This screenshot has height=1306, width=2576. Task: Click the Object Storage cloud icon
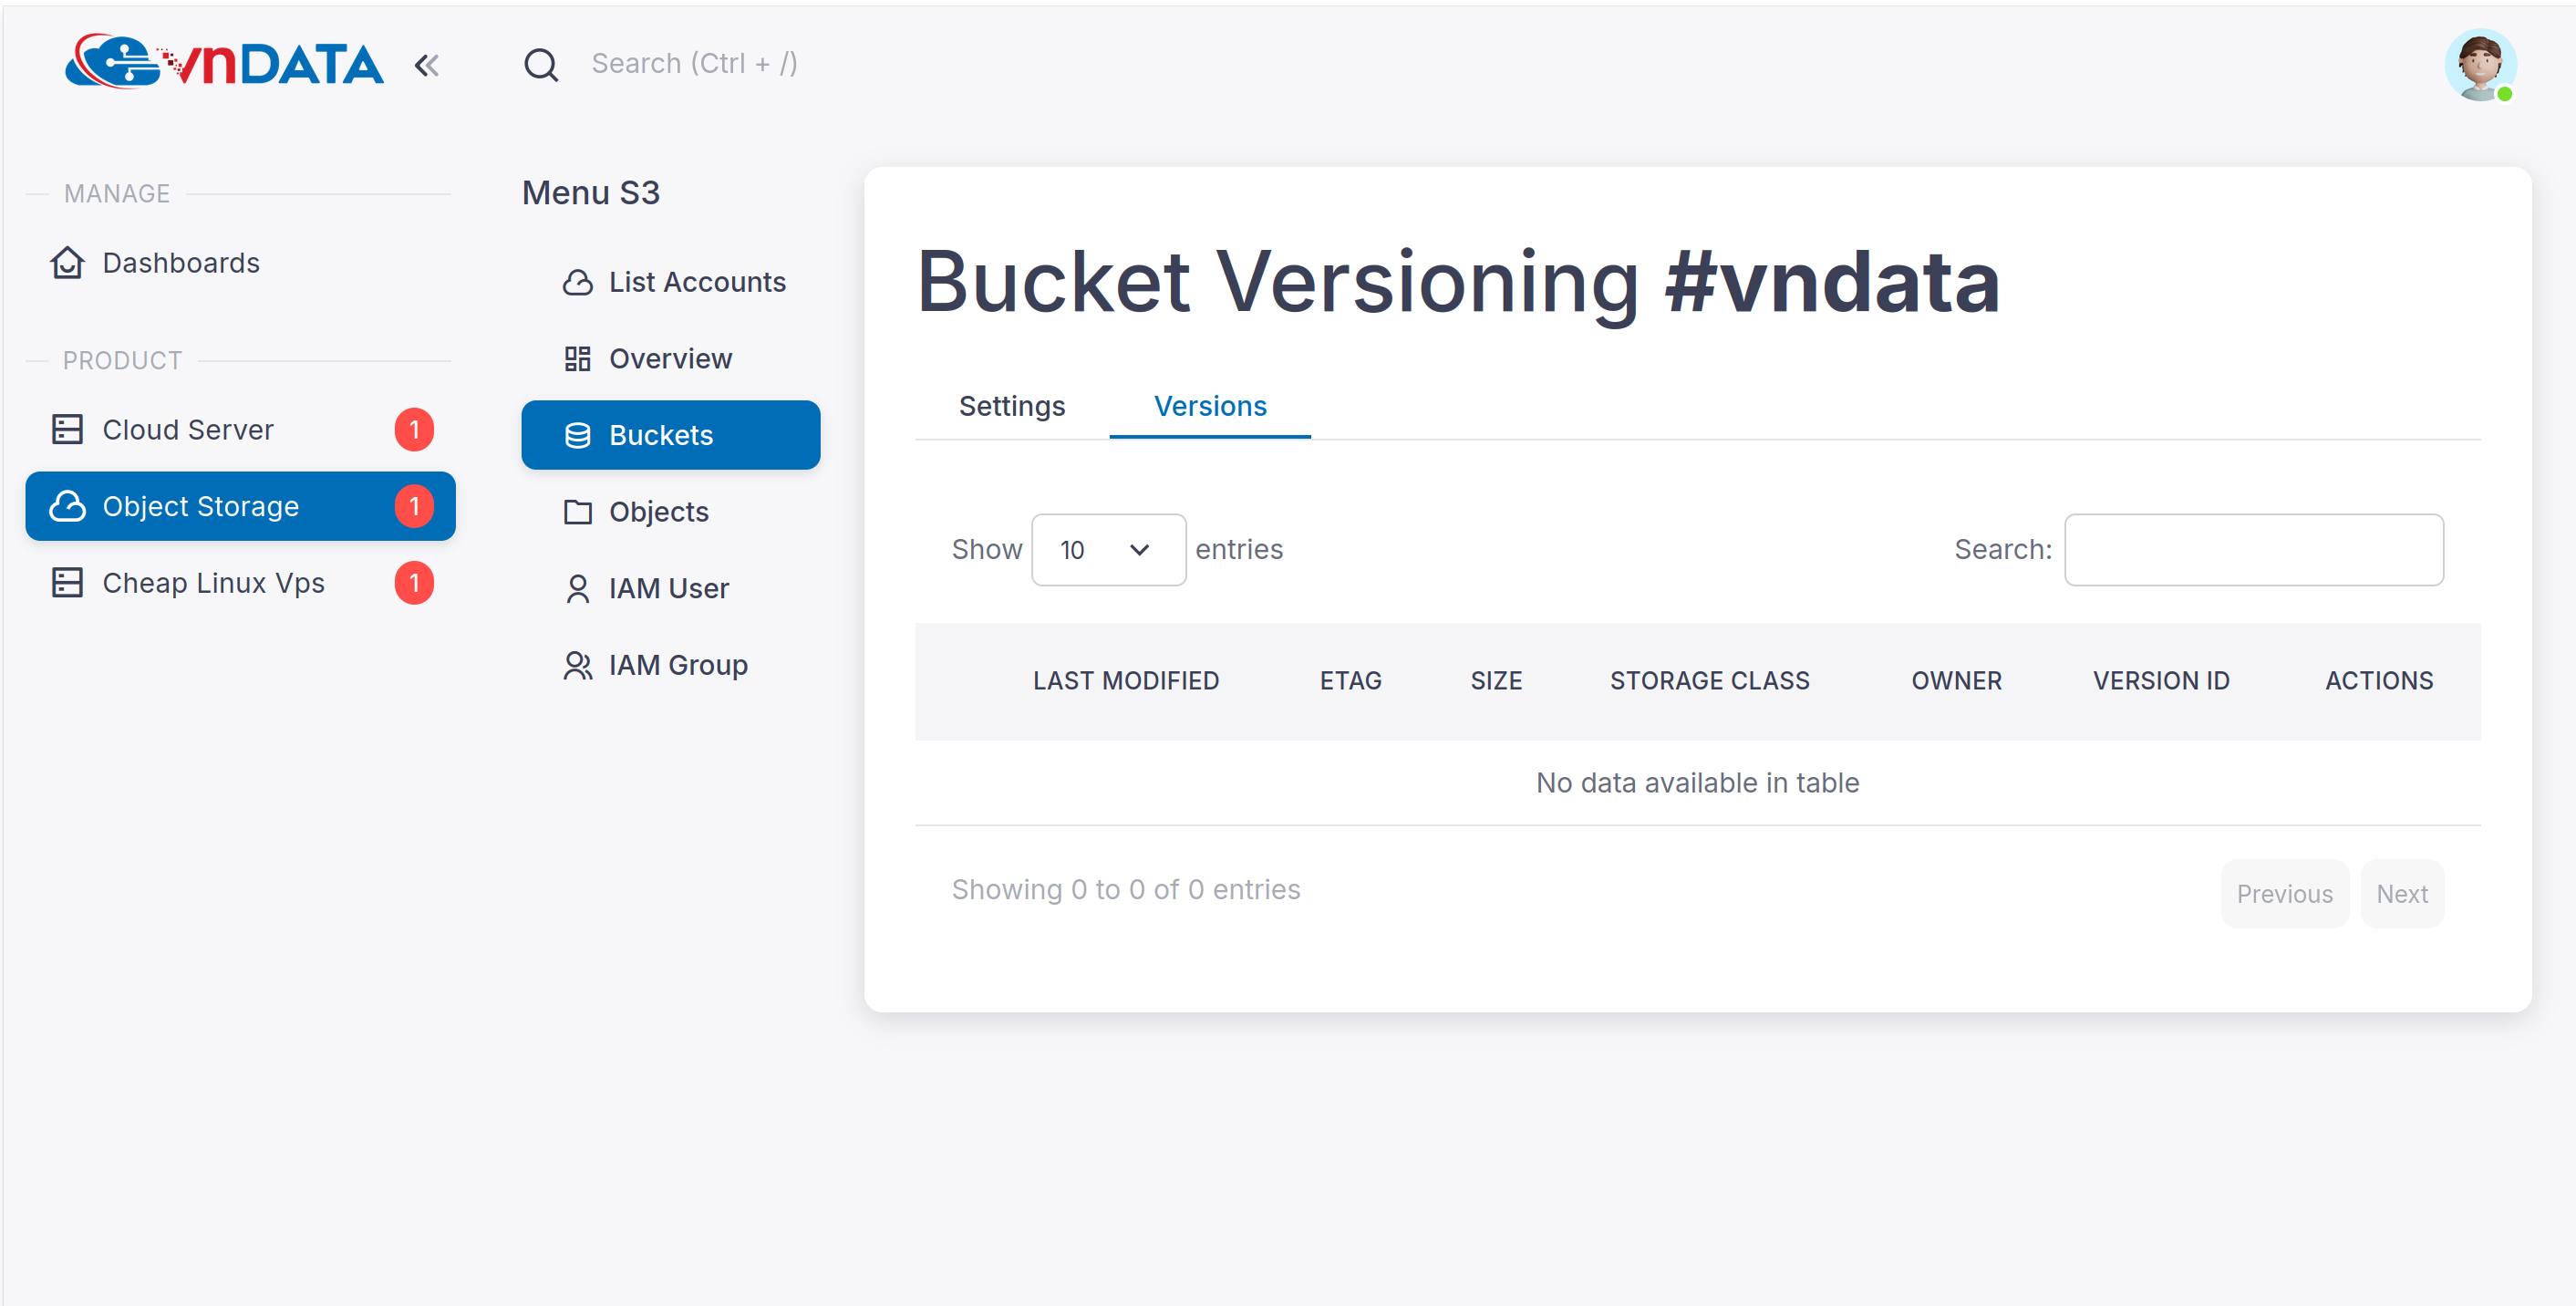click(x=67, y=506)
